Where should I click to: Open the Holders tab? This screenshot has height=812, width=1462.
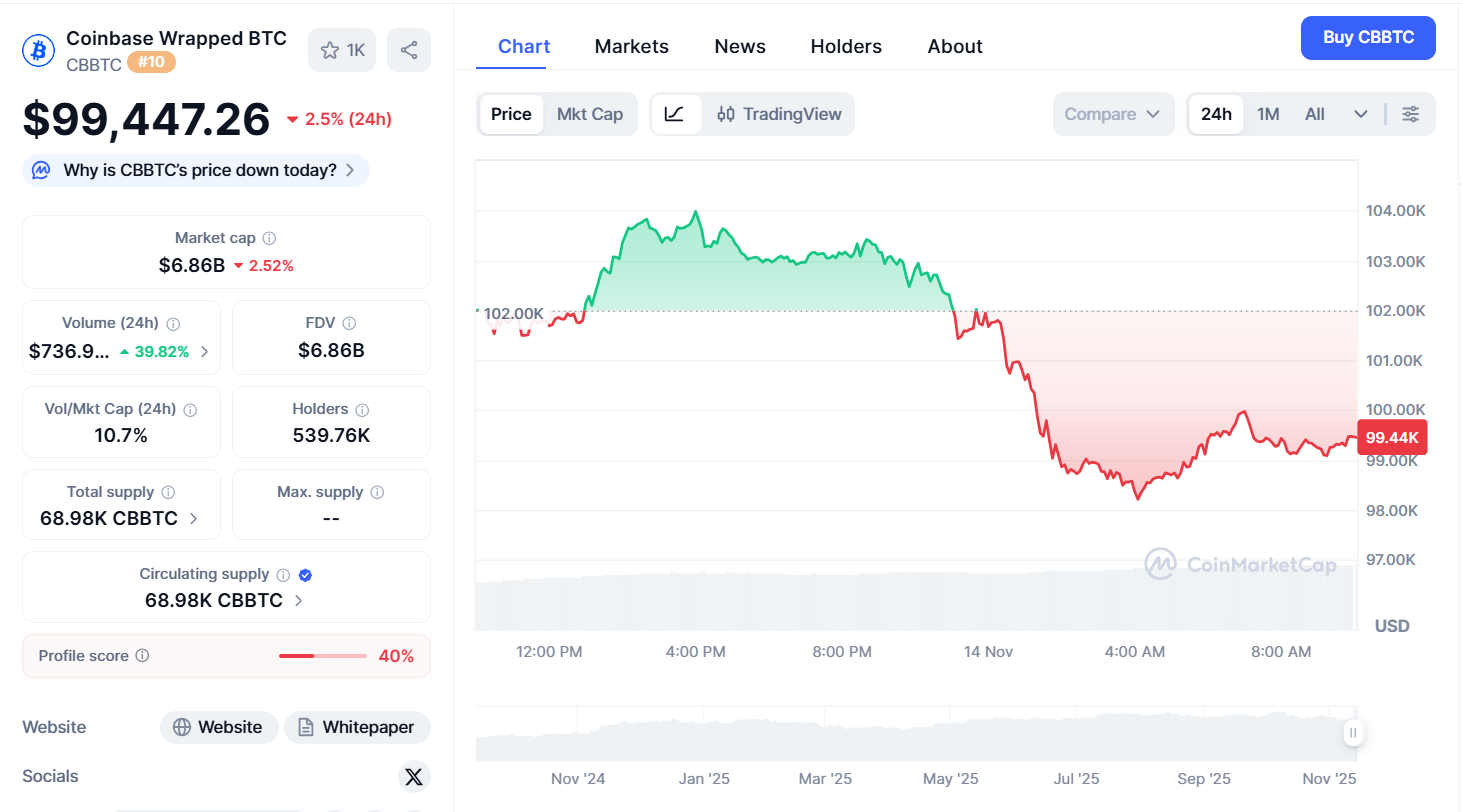tap(846, 46)
